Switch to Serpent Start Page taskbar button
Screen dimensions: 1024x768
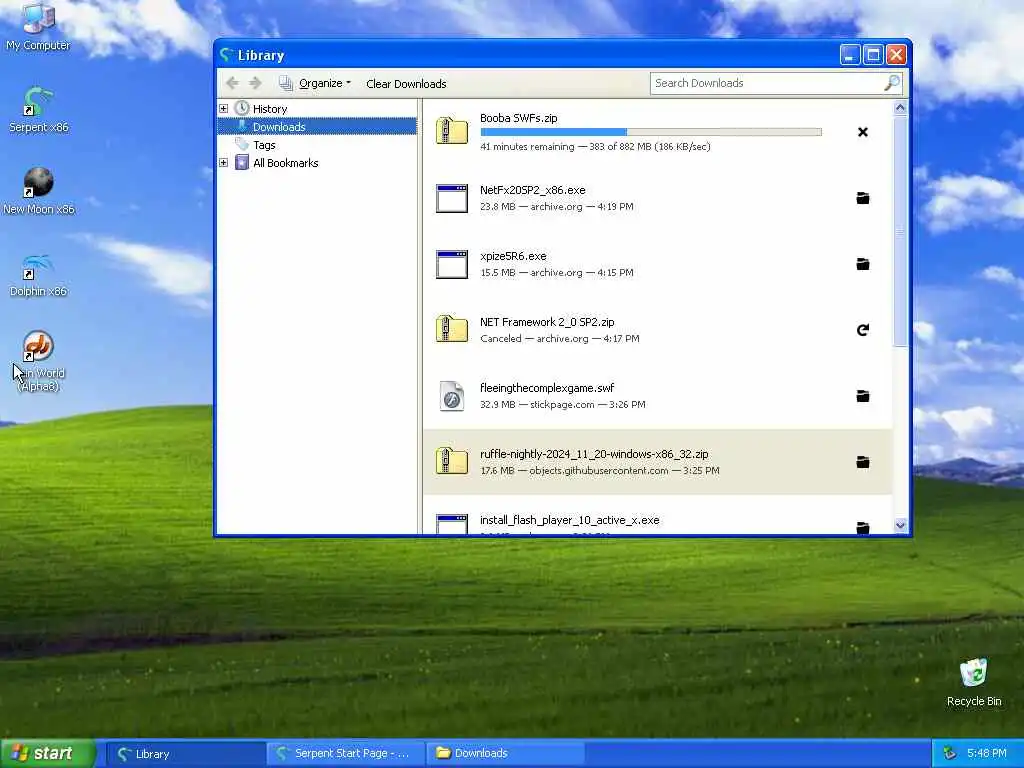pos(345,754)
